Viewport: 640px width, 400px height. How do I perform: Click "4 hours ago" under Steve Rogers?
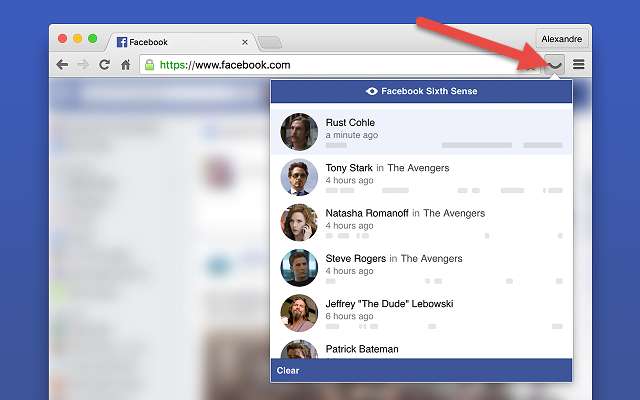pos(349,271)
